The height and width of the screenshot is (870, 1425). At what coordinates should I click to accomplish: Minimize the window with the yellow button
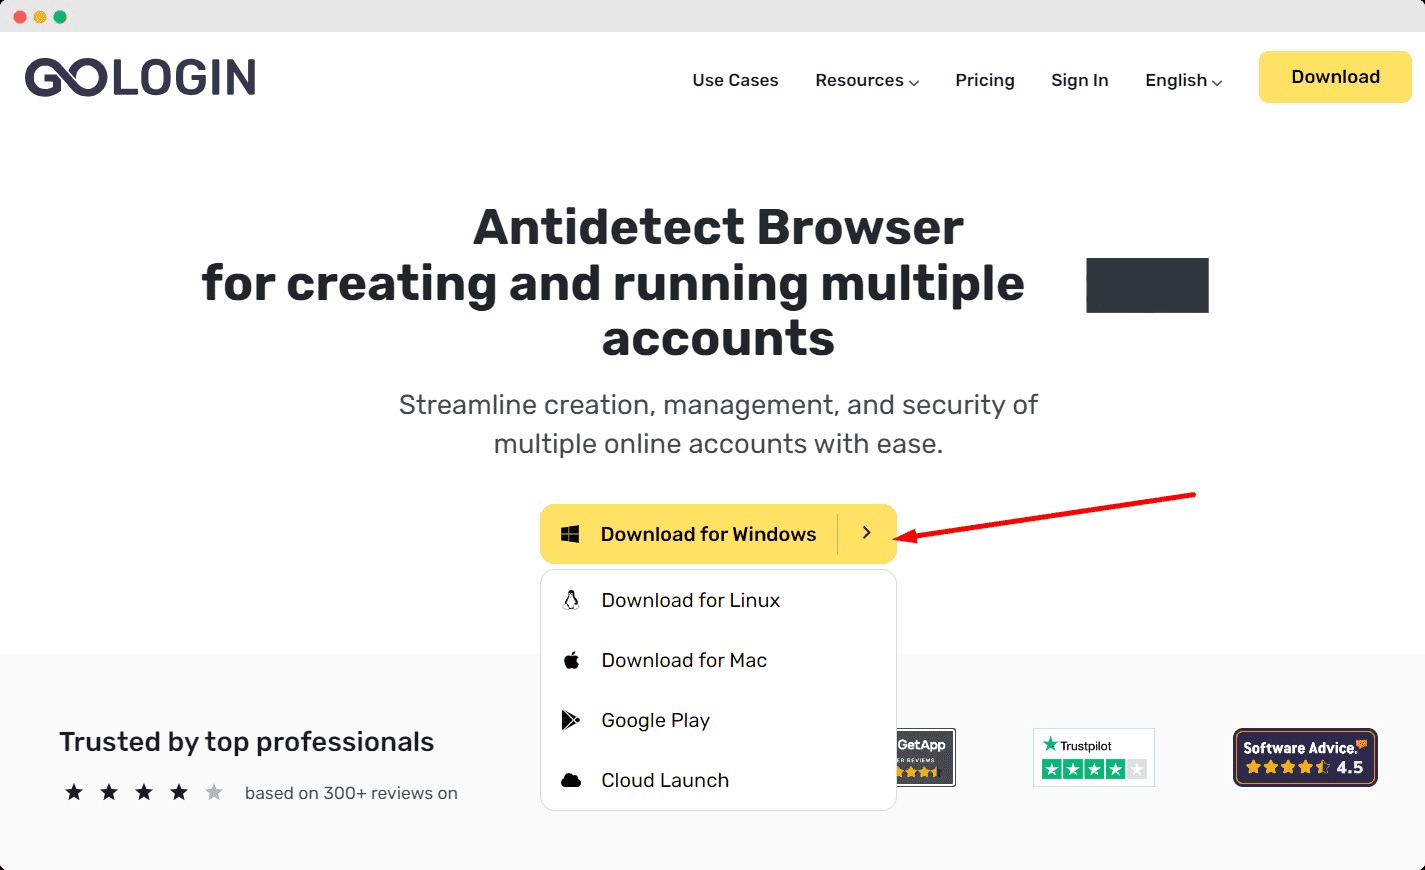(40, 17)
